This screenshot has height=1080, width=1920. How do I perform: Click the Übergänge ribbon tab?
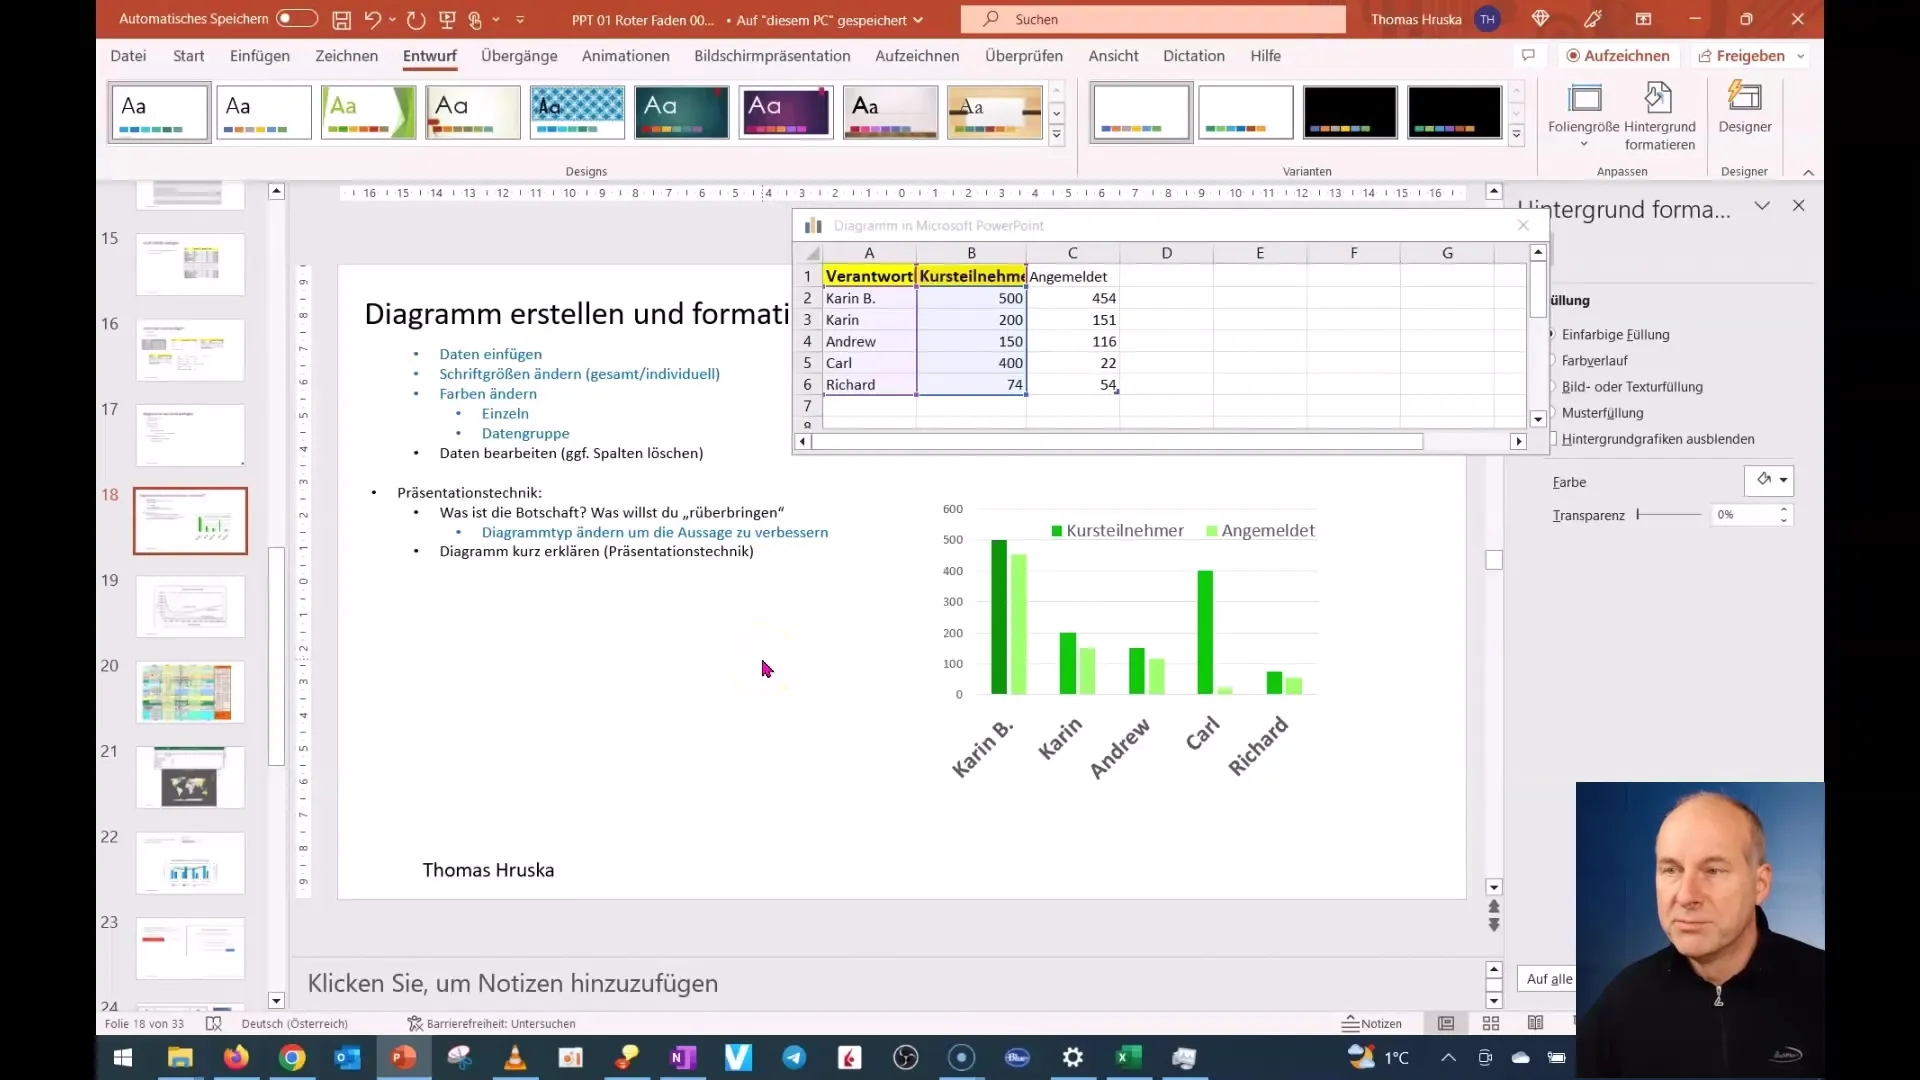tap(520, 55)
